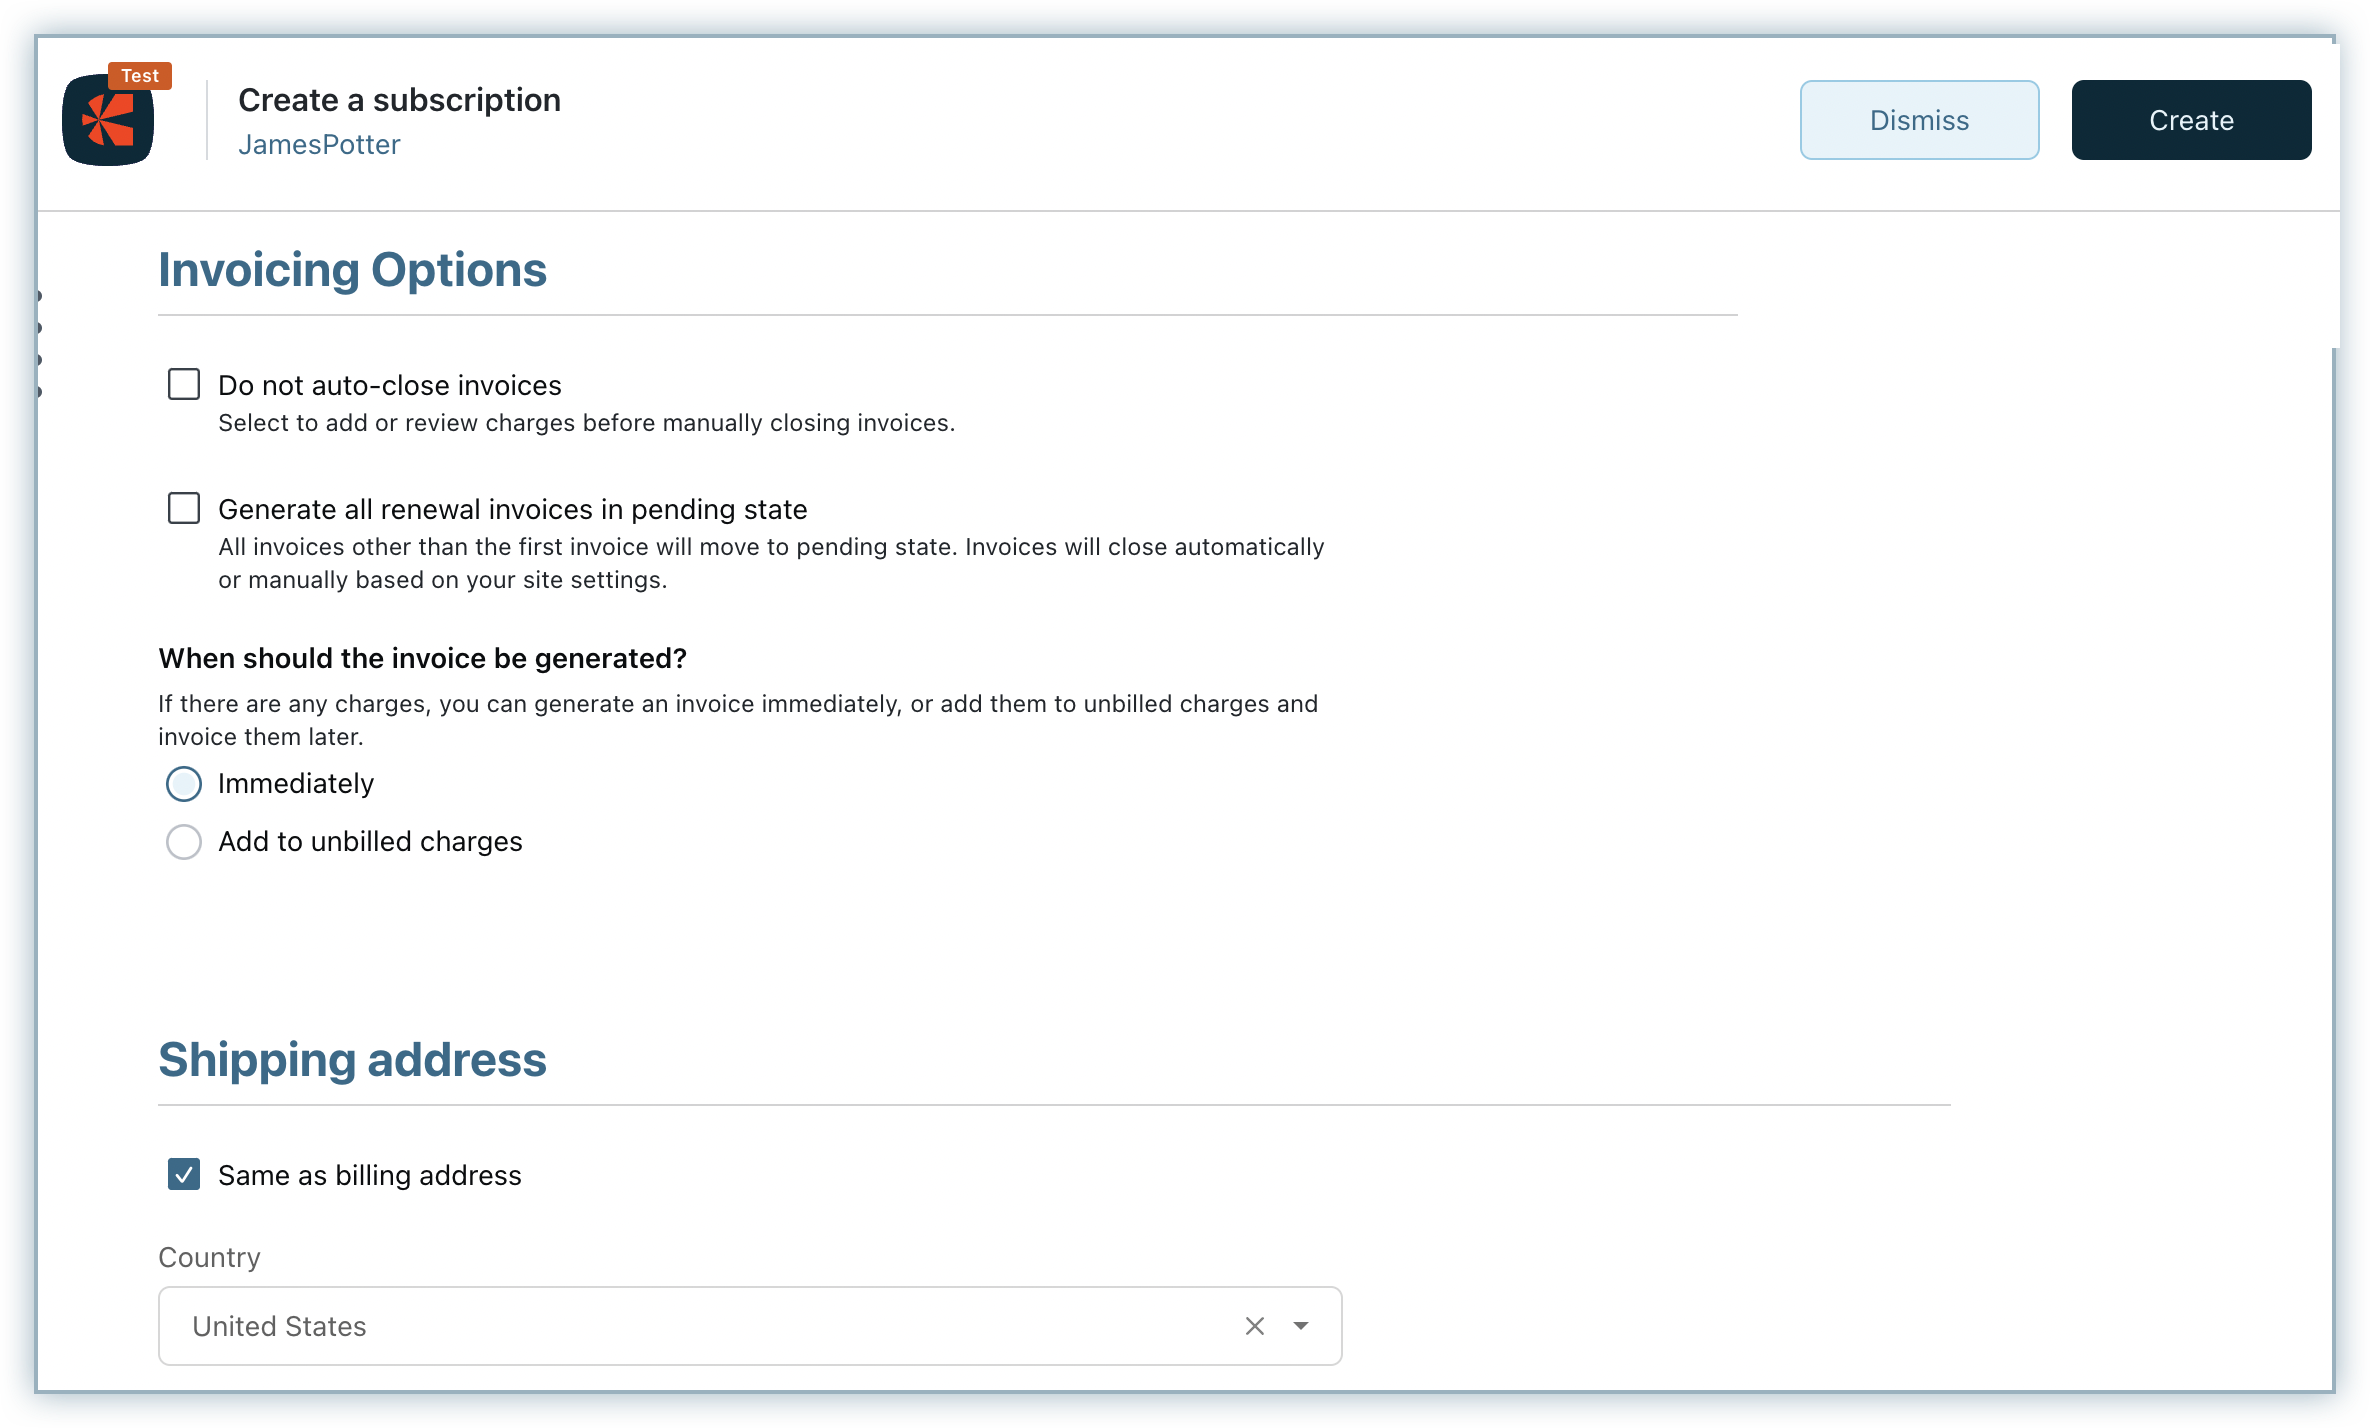This screenshot has height=1428, width=2370.
Task: Expand the Country dropdown arrow
Action: point(1300,1326)
